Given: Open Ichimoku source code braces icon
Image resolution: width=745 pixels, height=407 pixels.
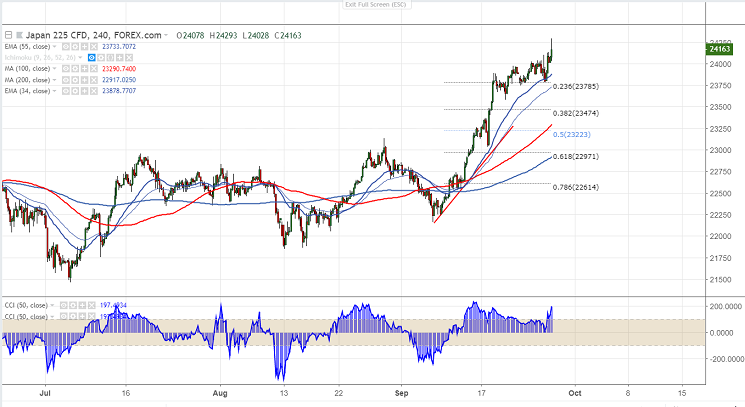Looking at the screenshot, I should pyautogui.click(x=110, y=57).
